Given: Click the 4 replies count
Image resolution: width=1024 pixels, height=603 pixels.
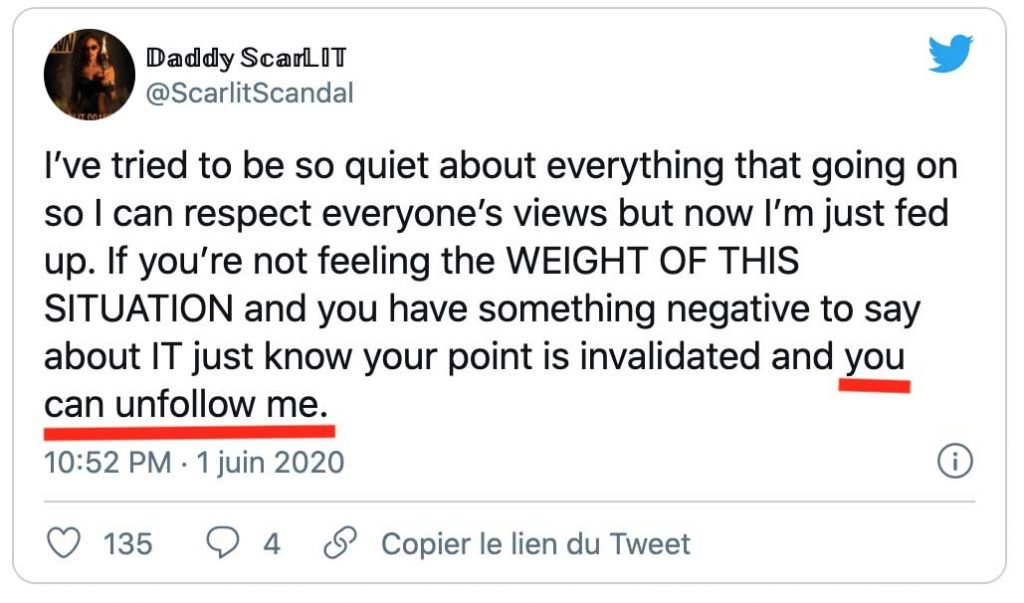Looking at the screenshot, I should click(x=272, y=544).
